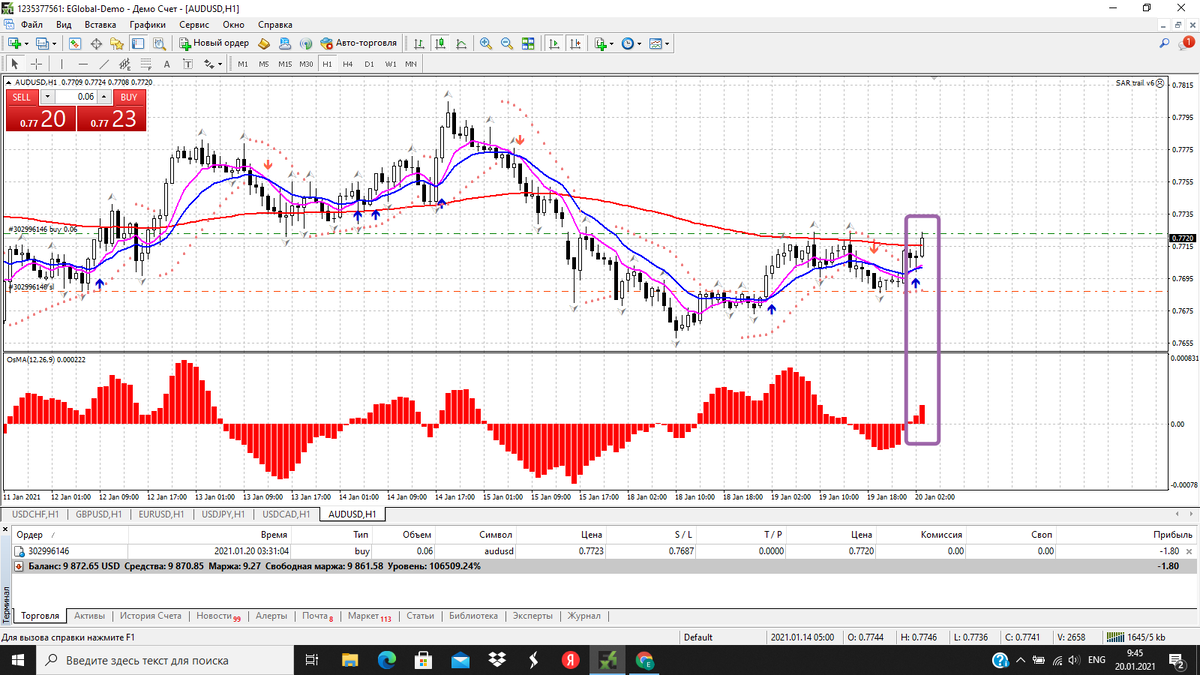Viewport: 1200px width, 675px height.
Task: Toggle the Data Window crosshair-circle icon
Action: [x=96, y=43]
